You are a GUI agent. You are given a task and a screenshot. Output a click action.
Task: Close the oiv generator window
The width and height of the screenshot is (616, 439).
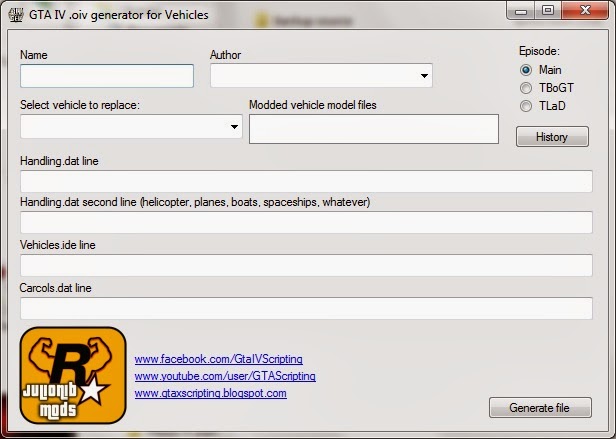tap(585, 11)
